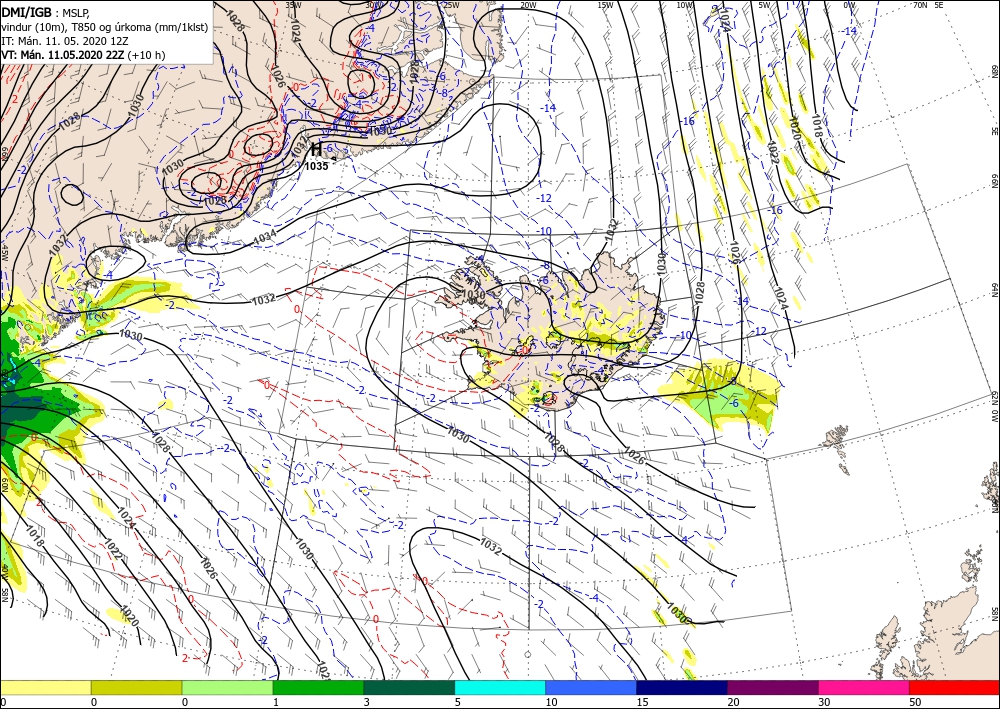Image resolution: width=1000 pixels, height=709 pixels.
Task: Click the pale yellow legend color swatch
Action: (45, 687)
